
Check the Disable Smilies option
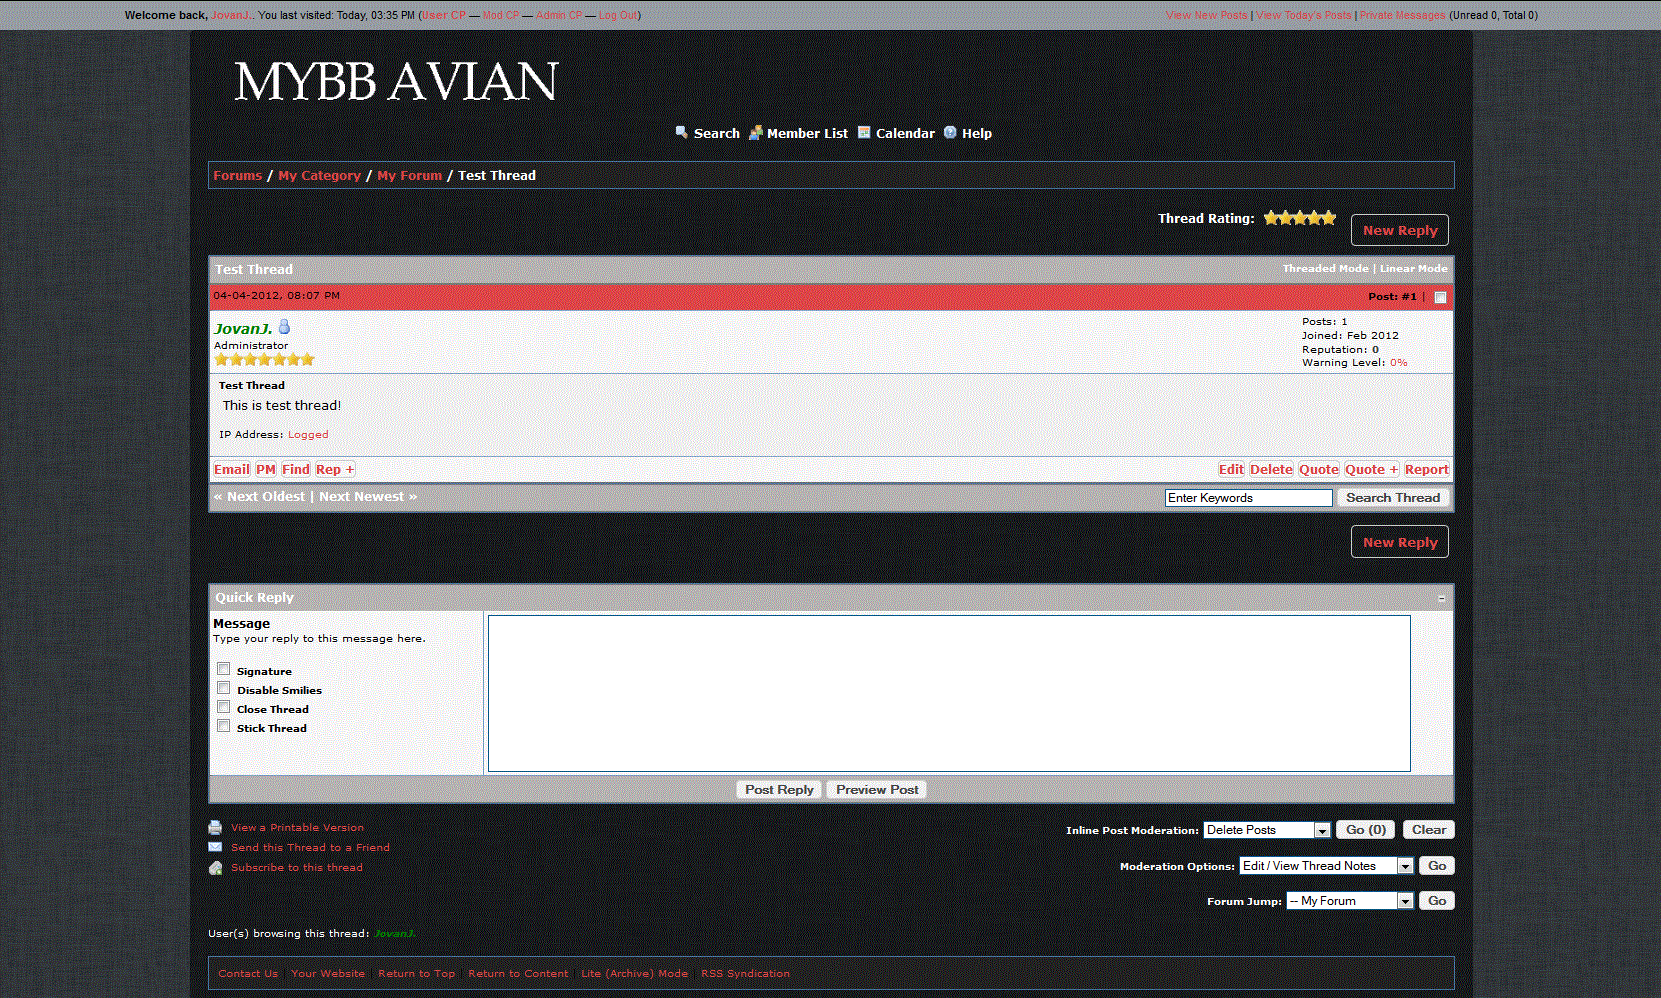tap(224, 688)
